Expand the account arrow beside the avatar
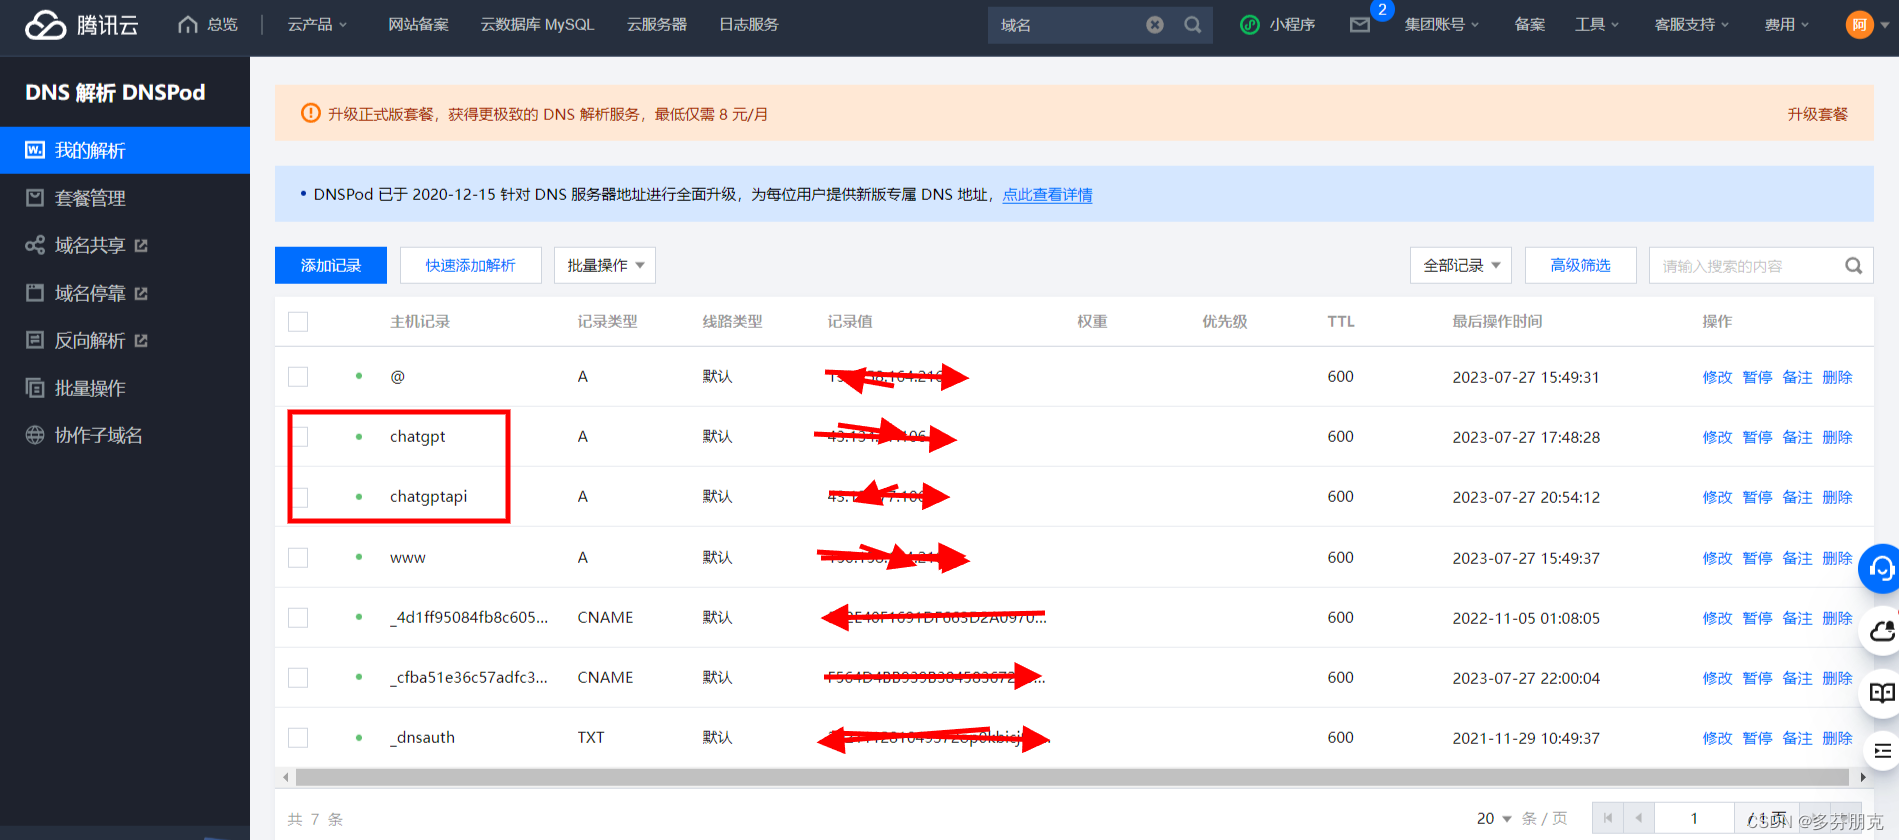 1885,25
